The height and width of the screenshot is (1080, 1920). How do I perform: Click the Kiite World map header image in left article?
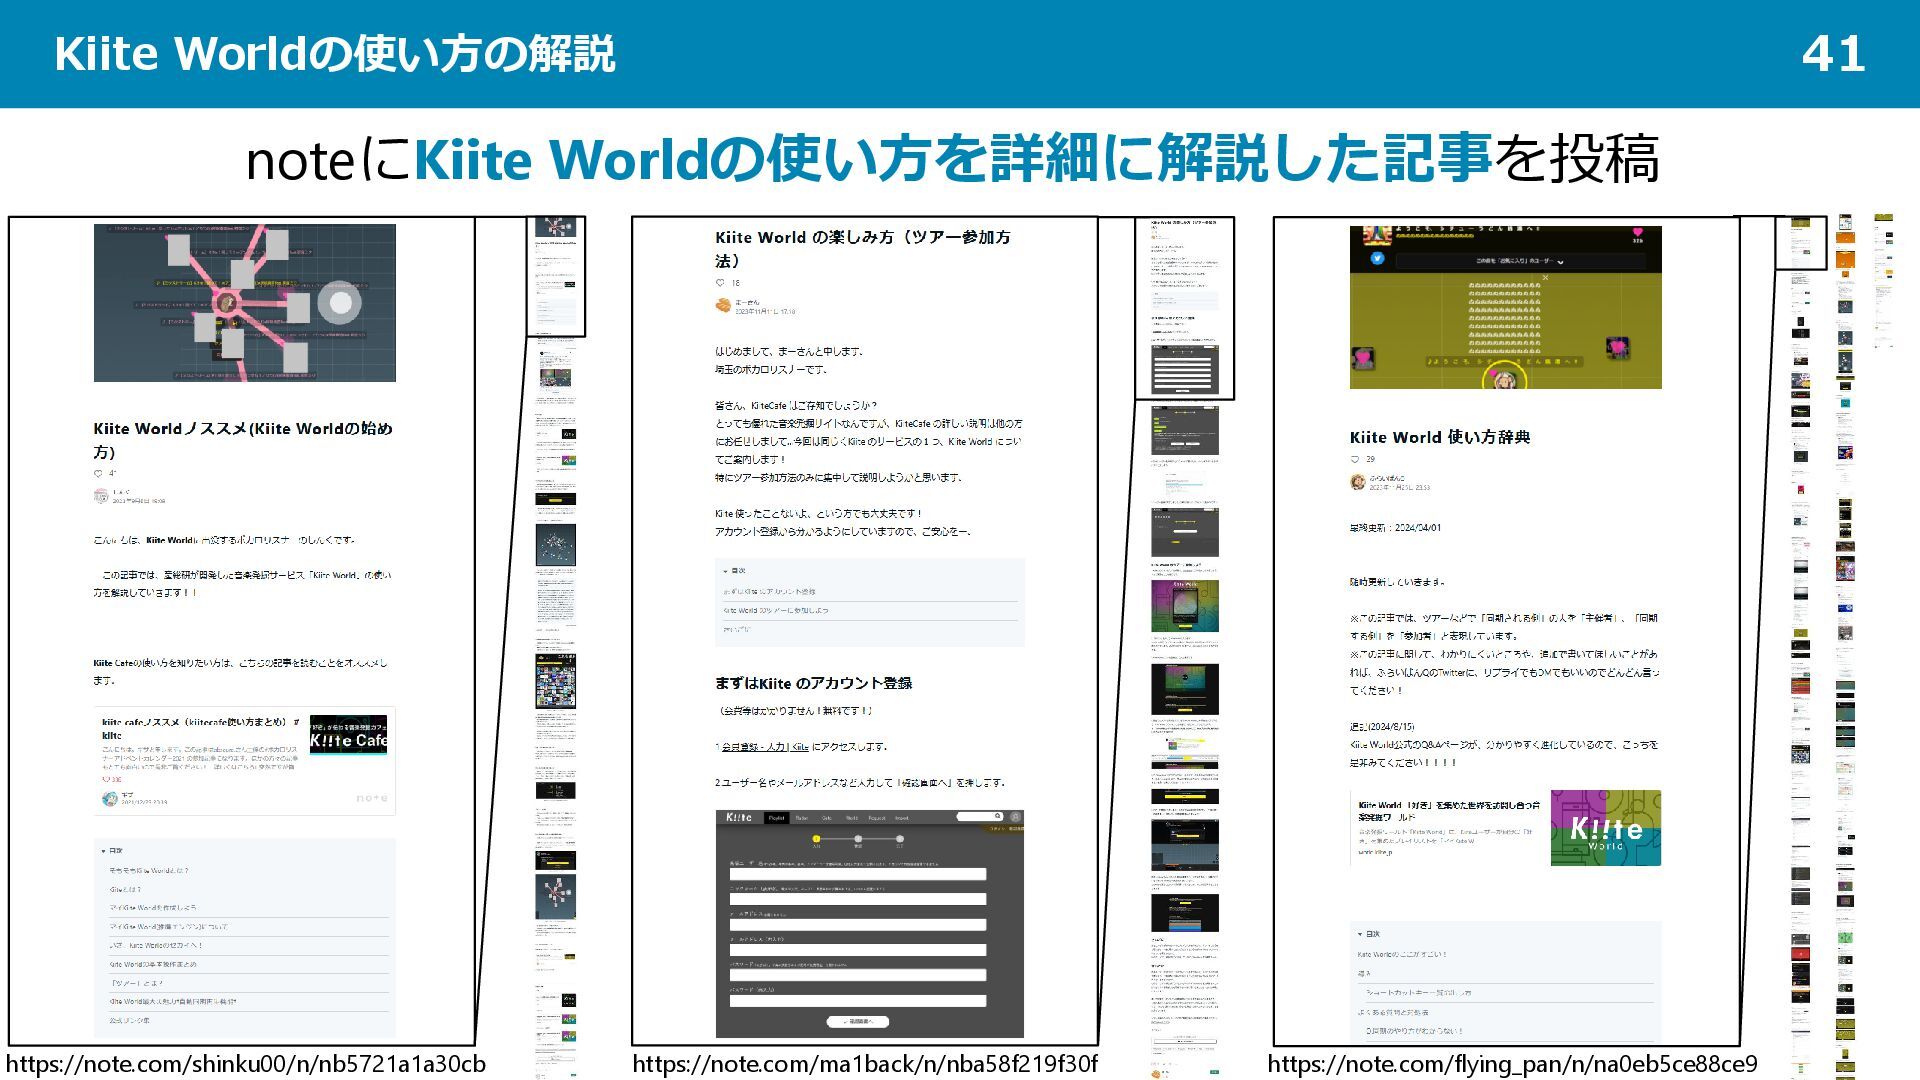point(245,303)
